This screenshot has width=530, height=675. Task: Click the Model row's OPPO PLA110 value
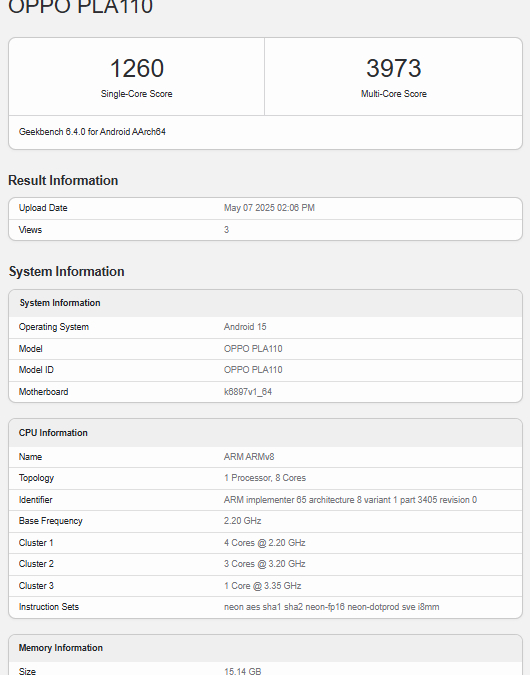point(253,349)
